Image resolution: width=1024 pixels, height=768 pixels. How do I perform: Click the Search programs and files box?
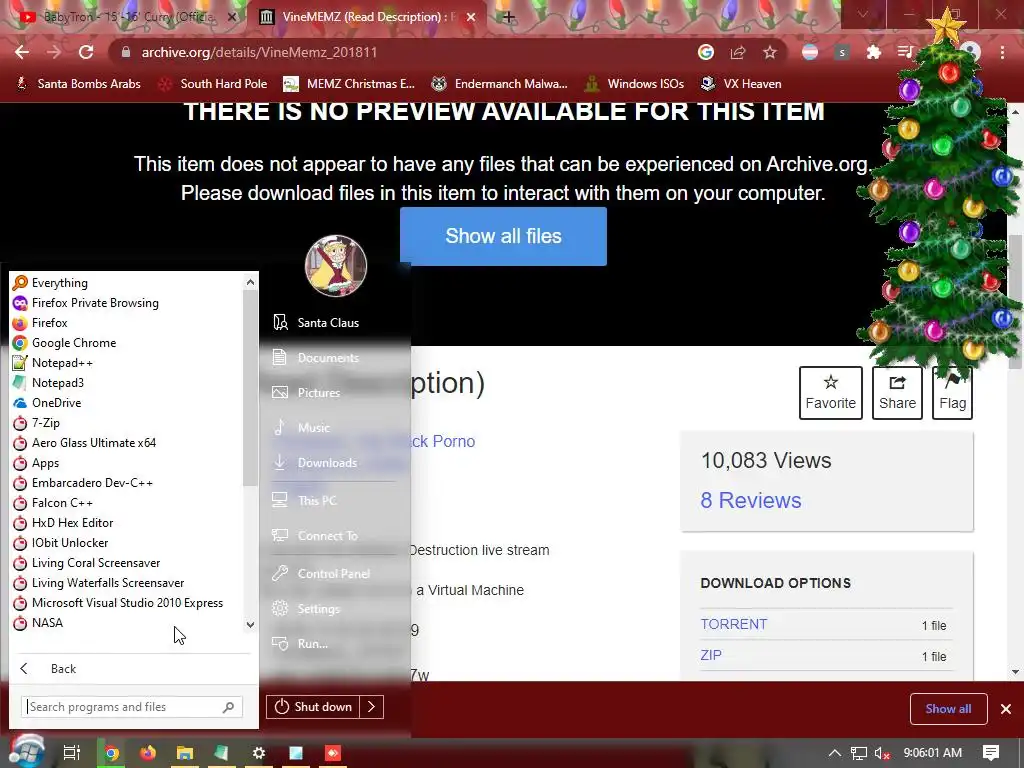point(132,707)
